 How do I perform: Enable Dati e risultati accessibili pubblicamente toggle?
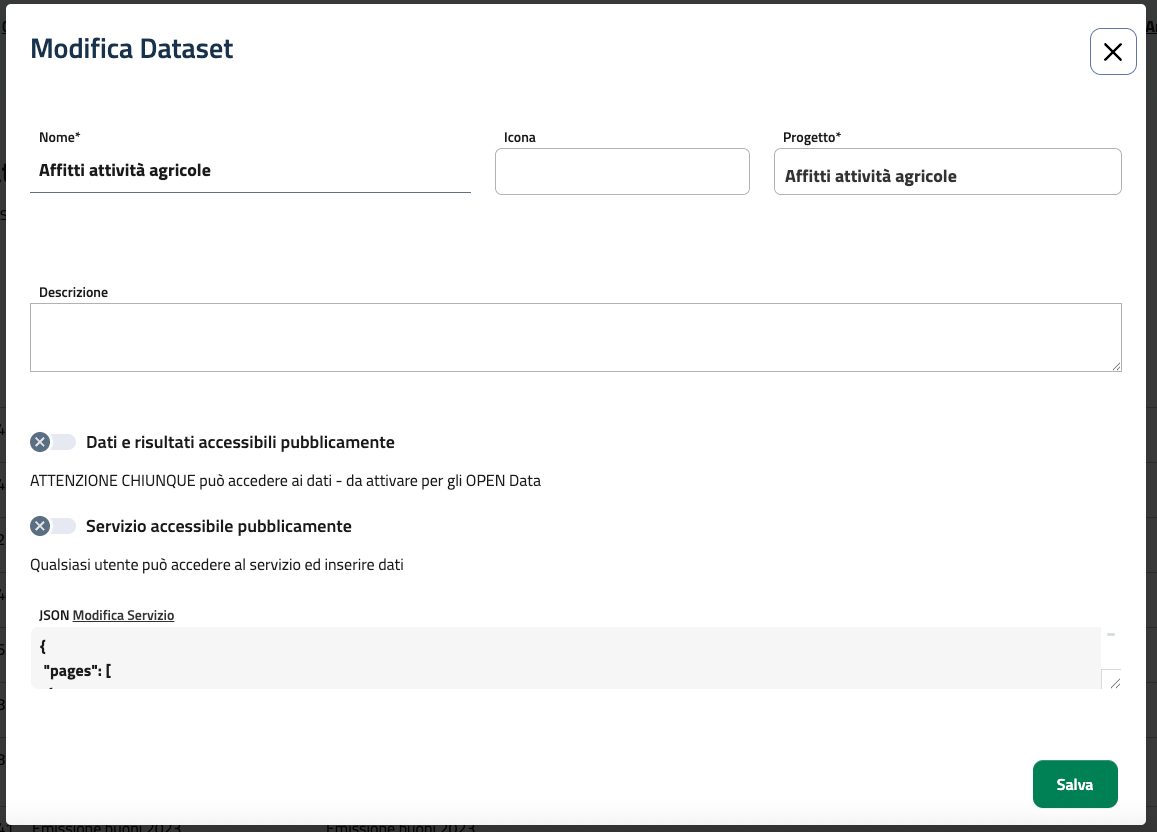(x=53, y=442)
